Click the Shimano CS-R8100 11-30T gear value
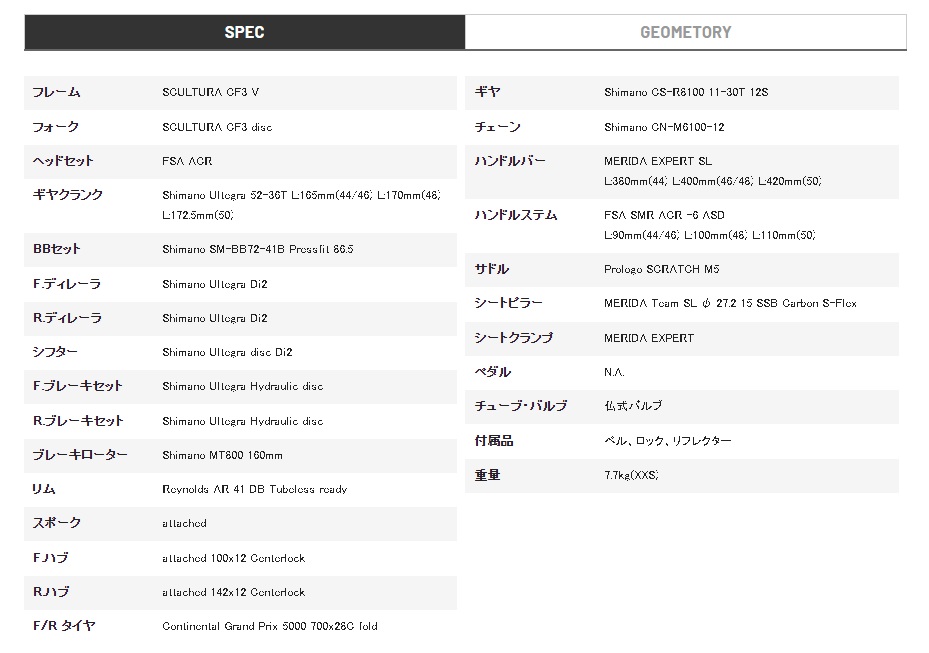This screenshot has height=653, width=929. pyautogui.click(x=686, y=92)
